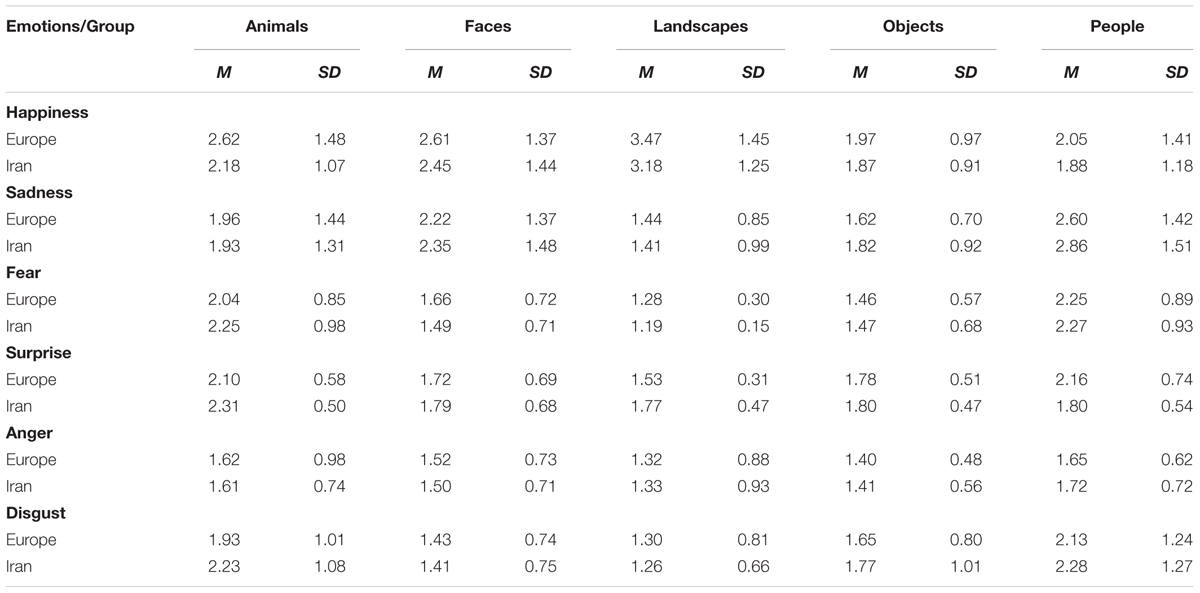Screen dimensions: 1200x593
Task: Click Landscapes Fear Iran SD 0.15
Action: (x=754, y=326)
